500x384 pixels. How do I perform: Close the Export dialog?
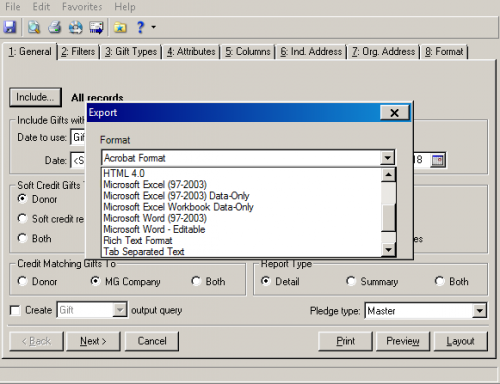(x=395, y=113)
